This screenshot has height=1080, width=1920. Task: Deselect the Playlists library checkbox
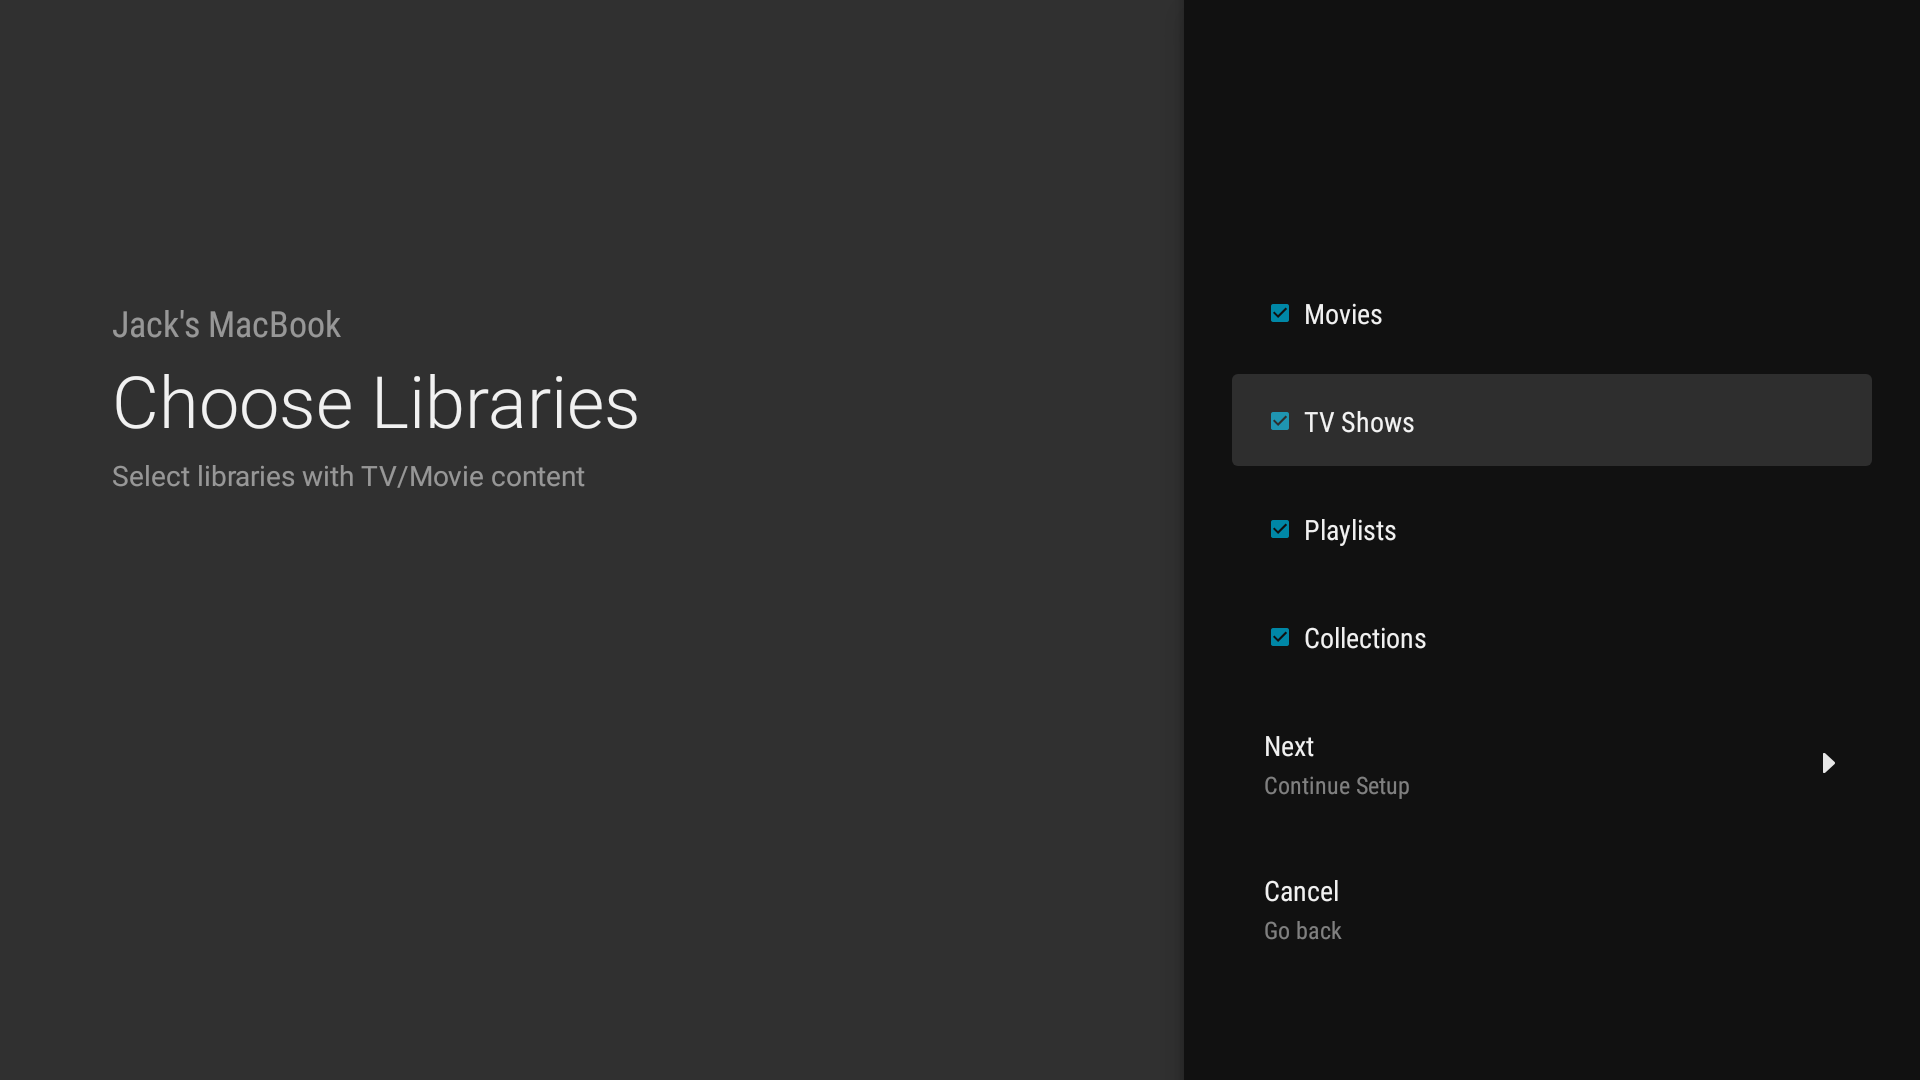(x=1279, y=529)
